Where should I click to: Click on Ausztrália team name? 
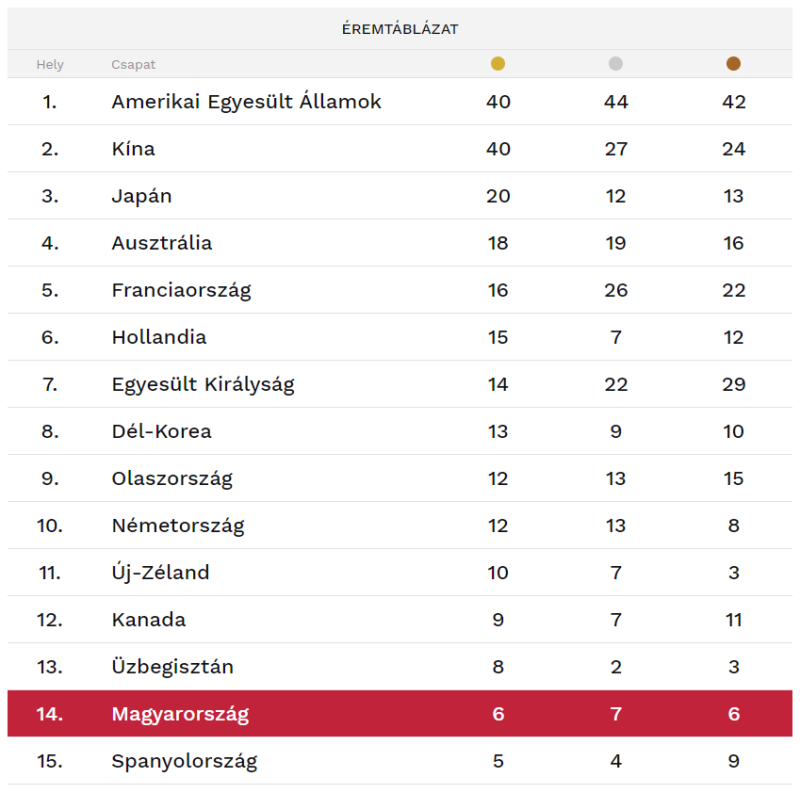tap(161, 243)
